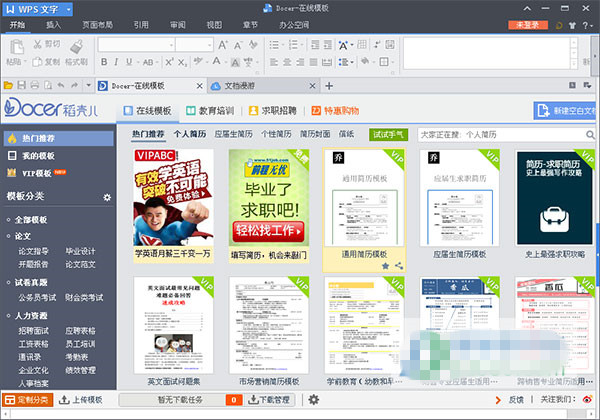The width and height of the screenshot is (600, 420).
Task: Click the Print icon in quick access bar
Action: click(35, 85)
